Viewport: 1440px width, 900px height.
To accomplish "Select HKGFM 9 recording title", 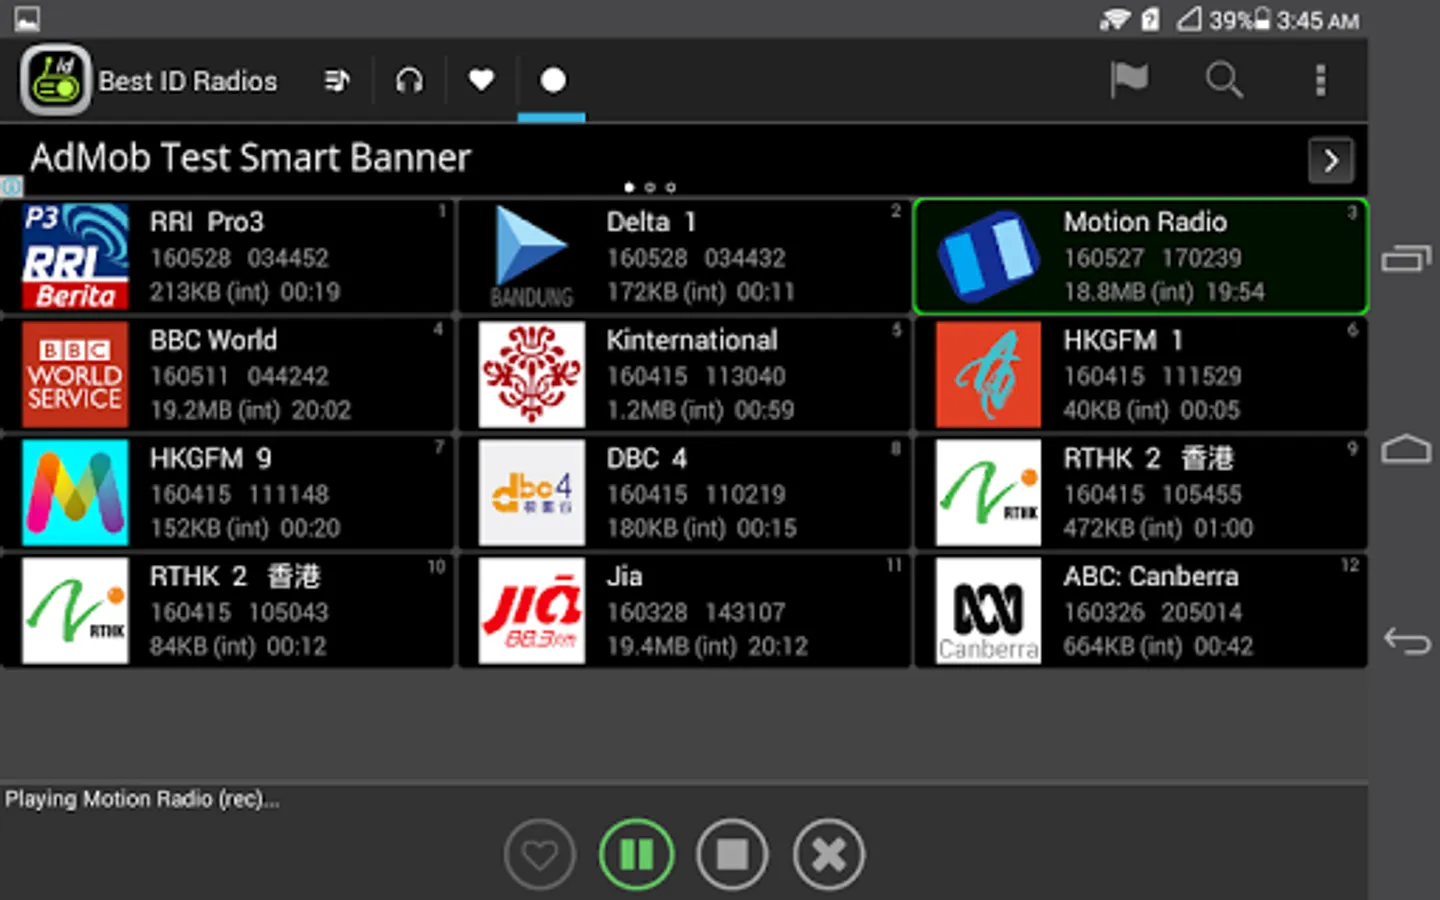I will pyautogui.click(x=210, y=458).
